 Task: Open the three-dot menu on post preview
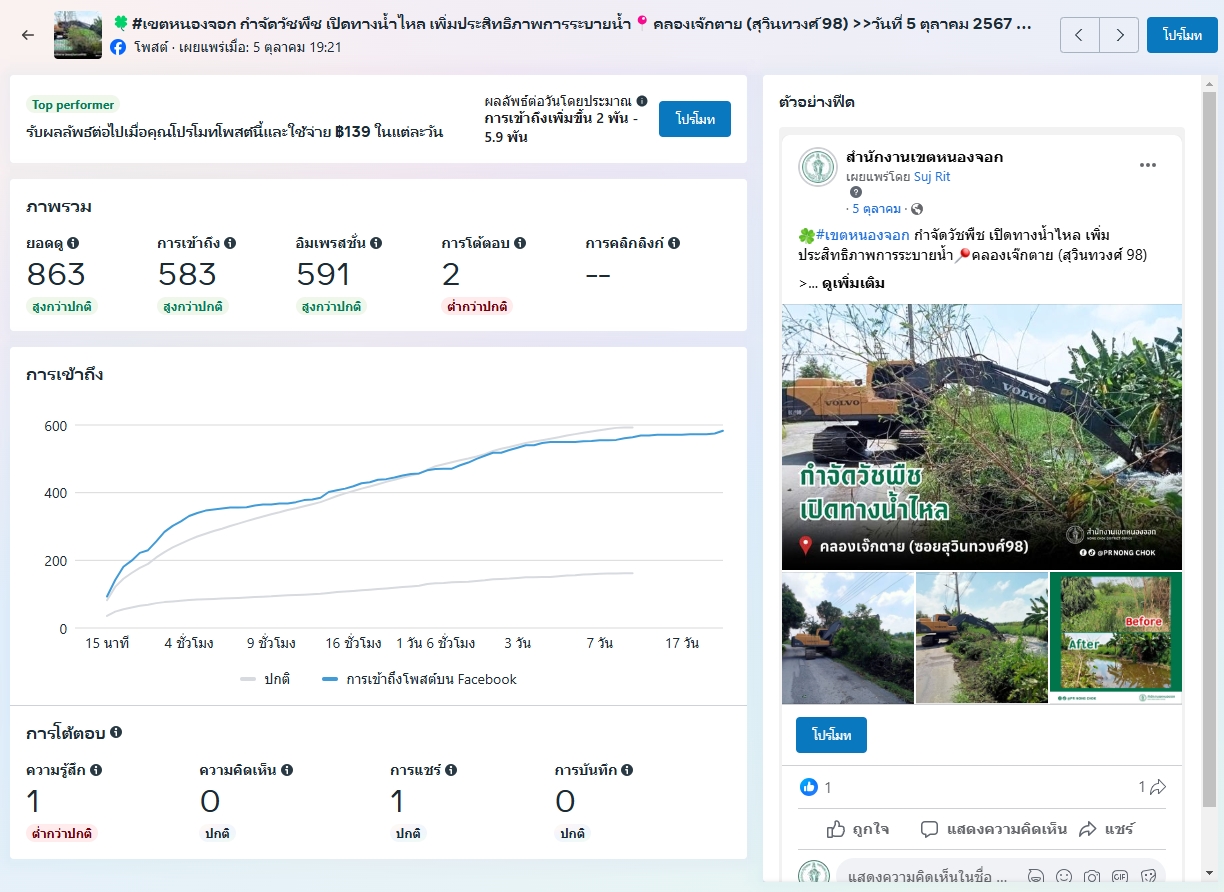1147,165
